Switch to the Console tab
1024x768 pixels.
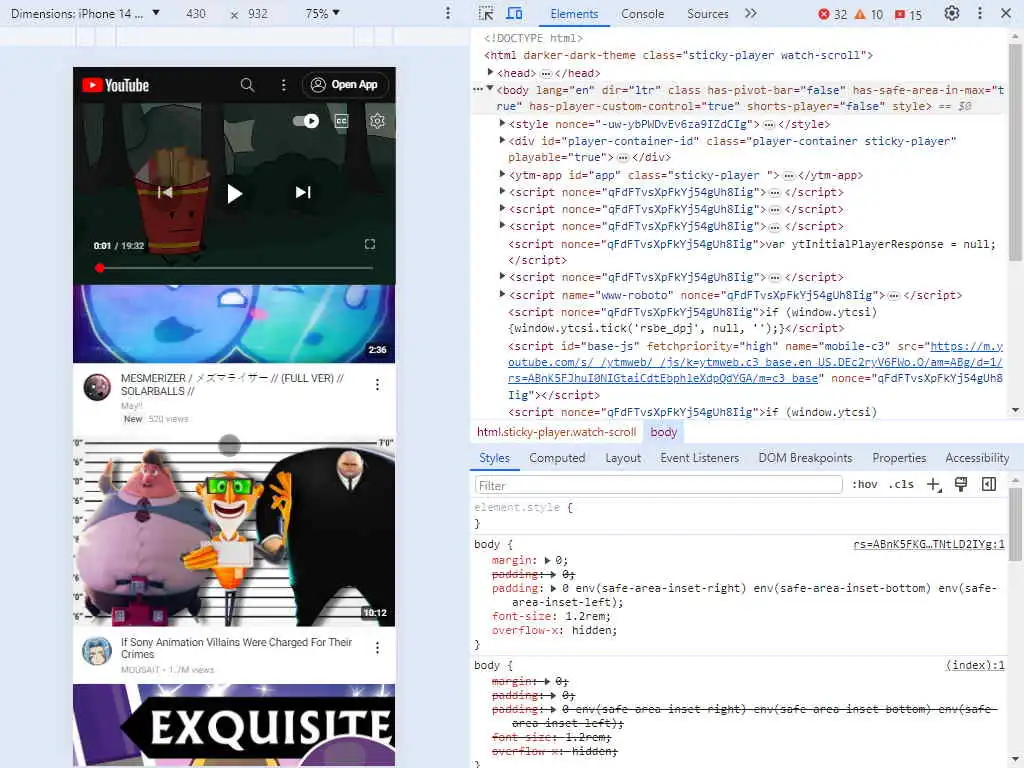[x=642, y=14]
